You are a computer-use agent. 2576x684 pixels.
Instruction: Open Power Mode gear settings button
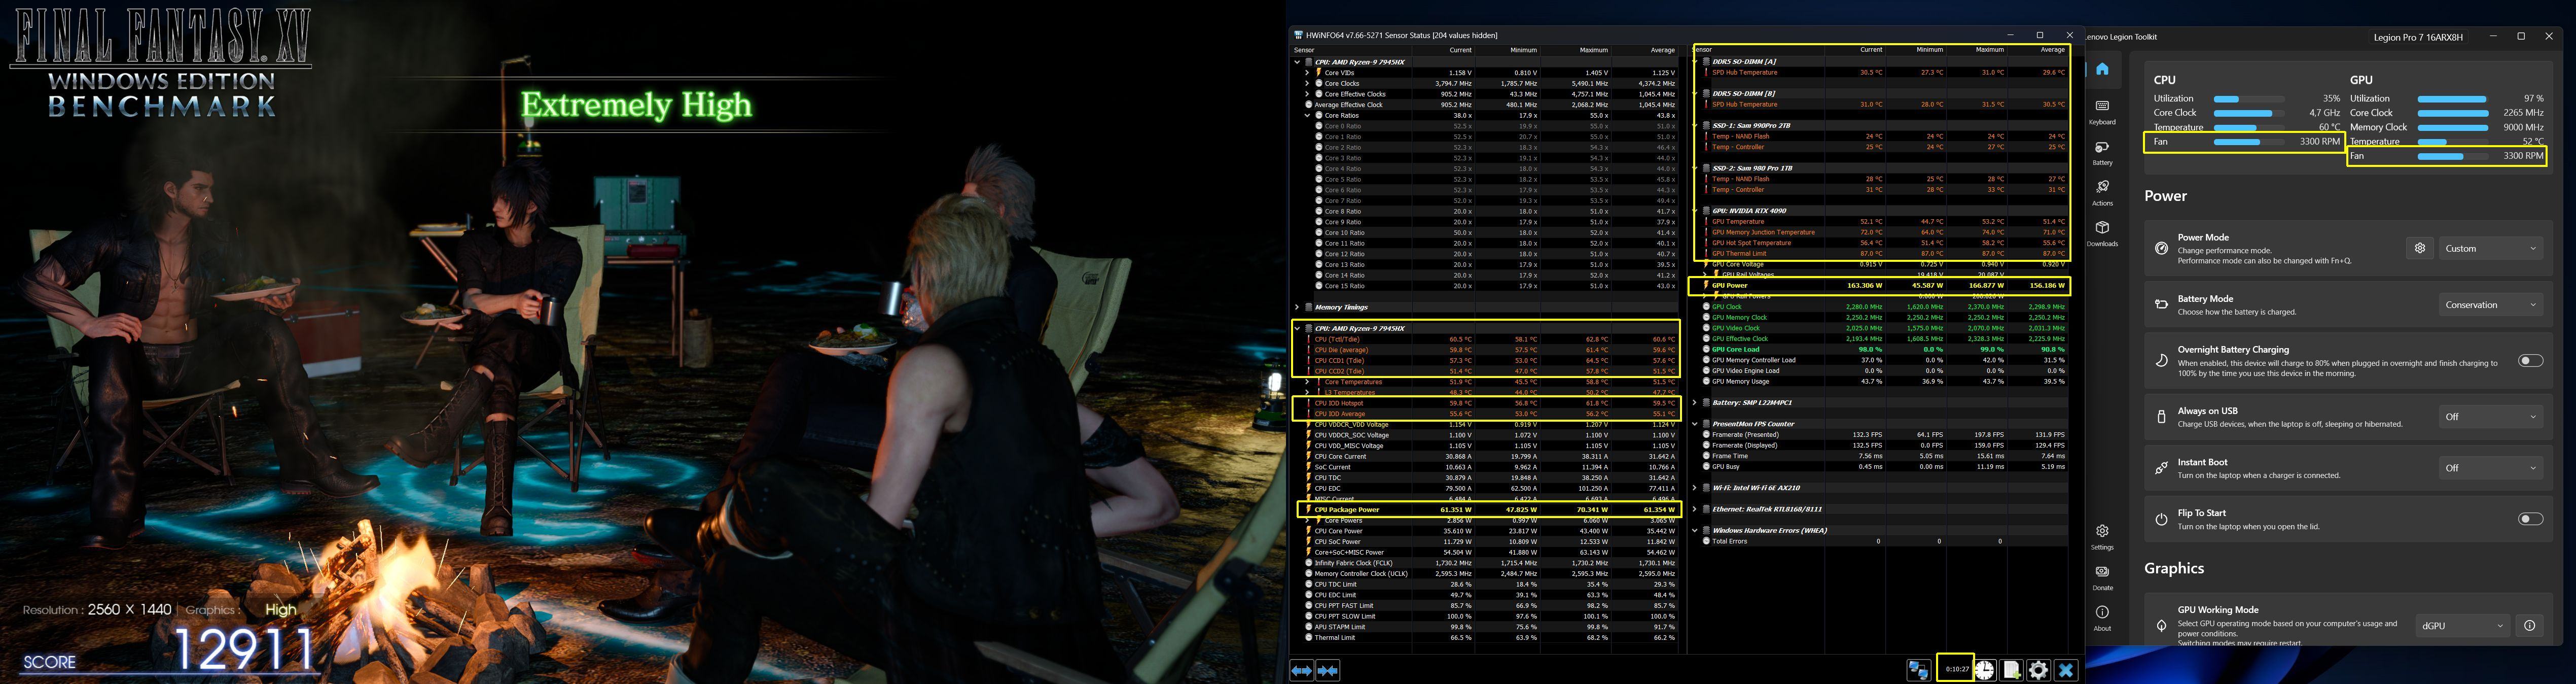(x=2419, y=248)
